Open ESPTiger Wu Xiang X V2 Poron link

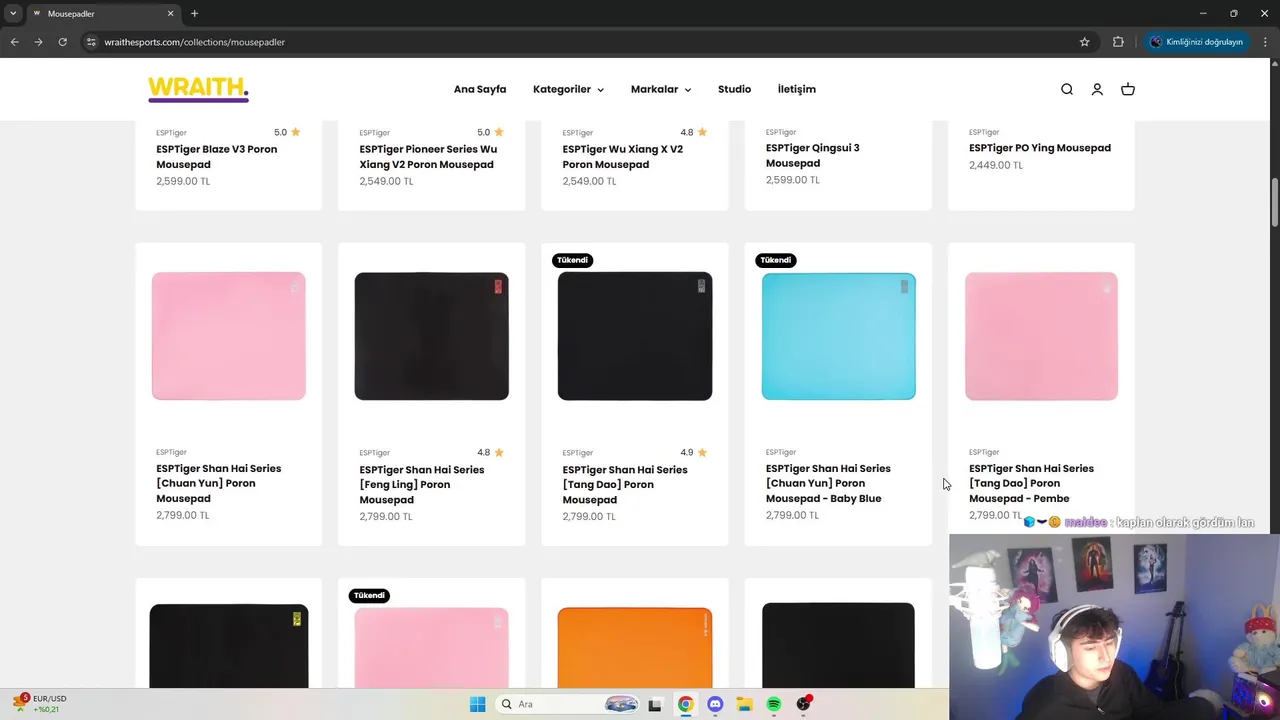point(622,157)
